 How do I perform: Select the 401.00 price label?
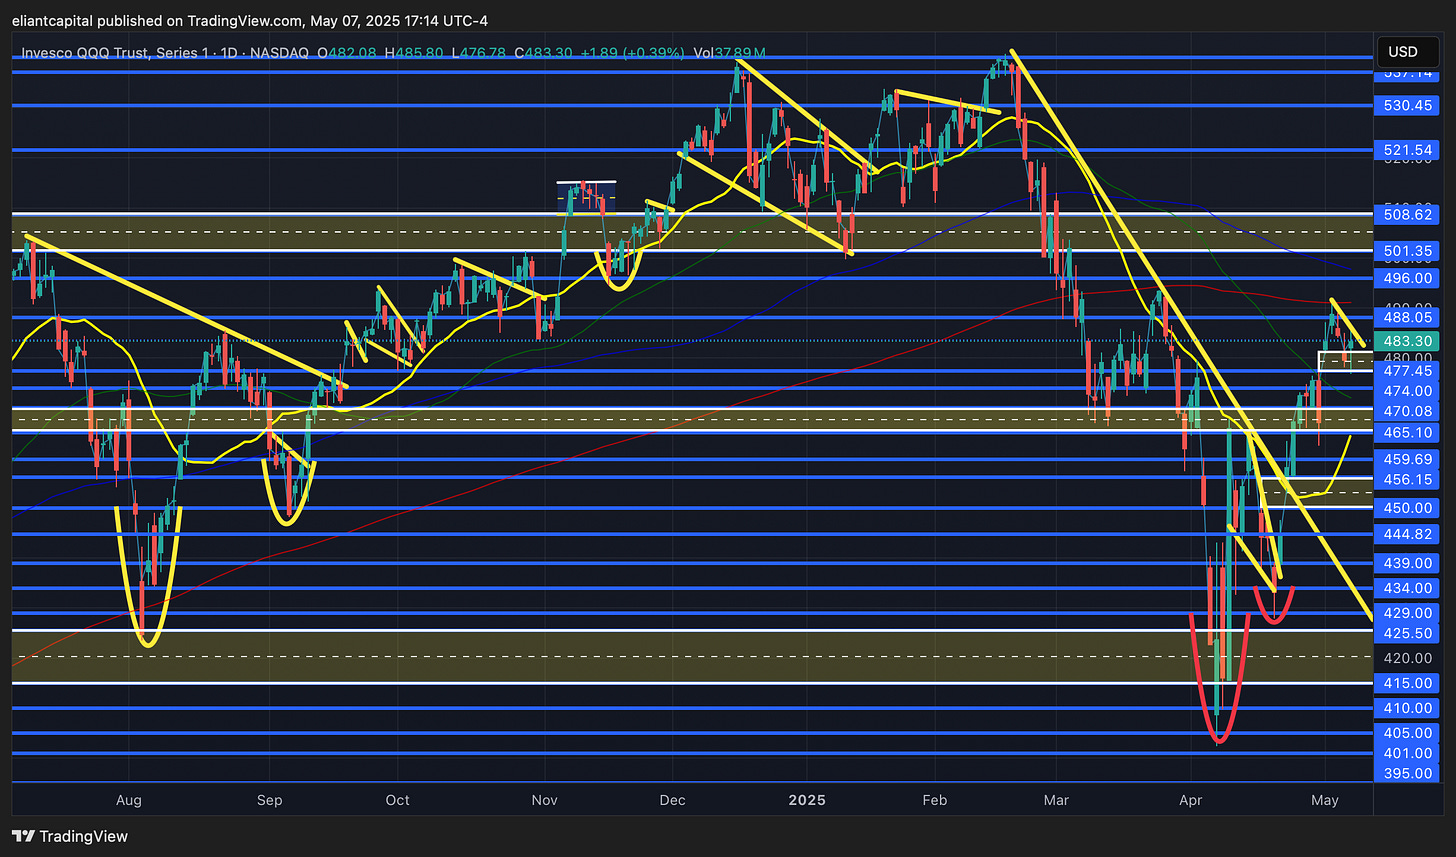[1407, 753]
